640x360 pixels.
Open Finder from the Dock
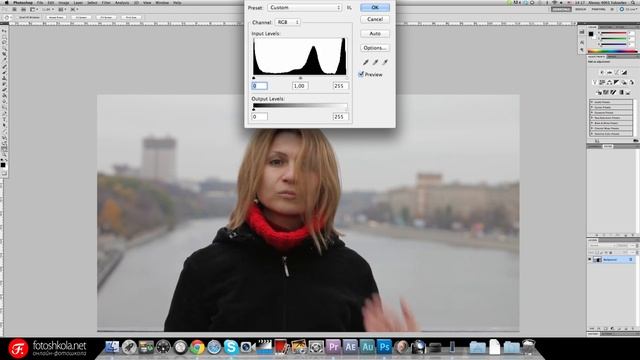tap(112, 347)
